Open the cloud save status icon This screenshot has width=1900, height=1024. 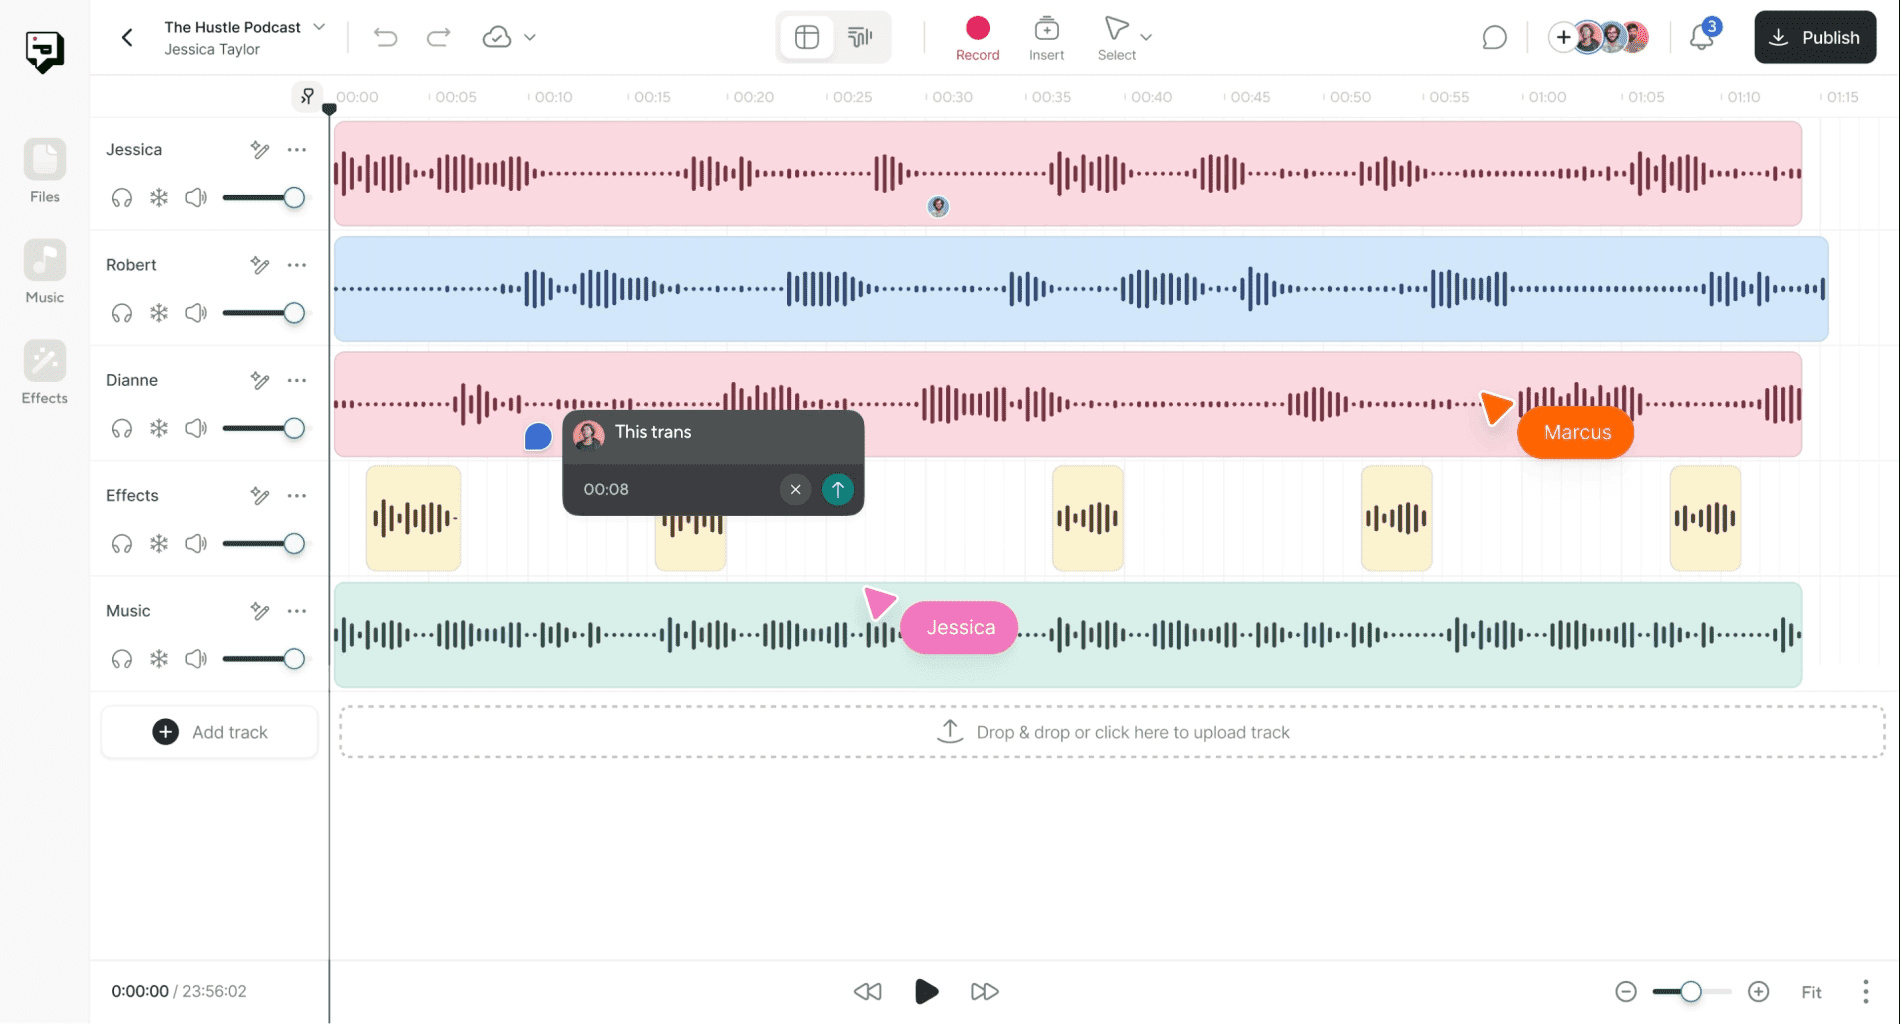click(x=497, y=38)
